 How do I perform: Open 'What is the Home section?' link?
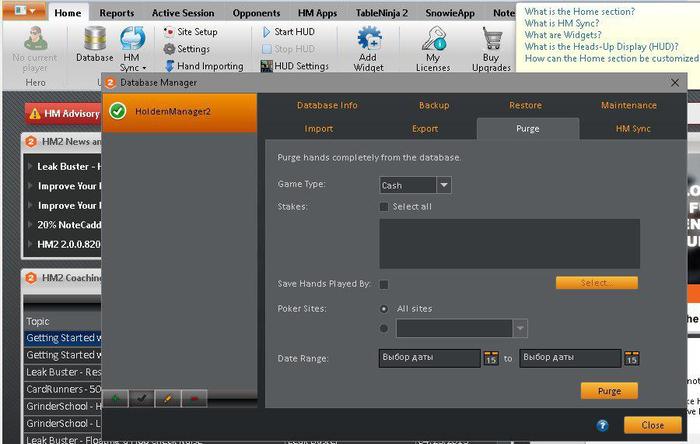click(579, 12)
